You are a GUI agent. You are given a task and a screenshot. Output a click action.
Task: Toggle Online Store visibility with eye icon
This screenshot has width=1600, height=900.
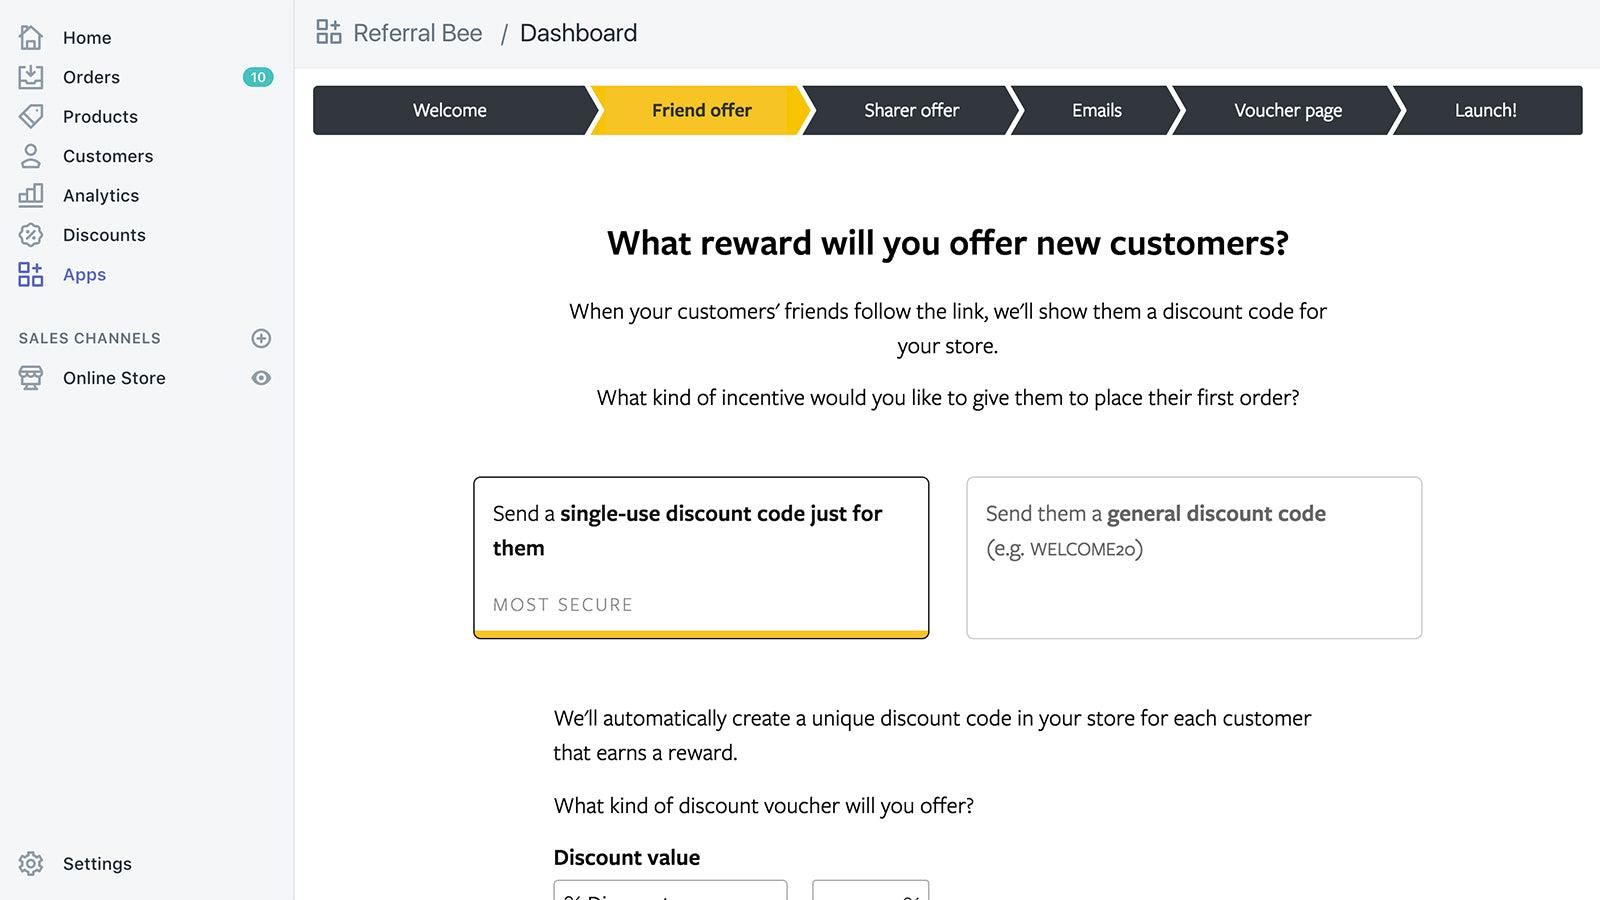(261, 378)
